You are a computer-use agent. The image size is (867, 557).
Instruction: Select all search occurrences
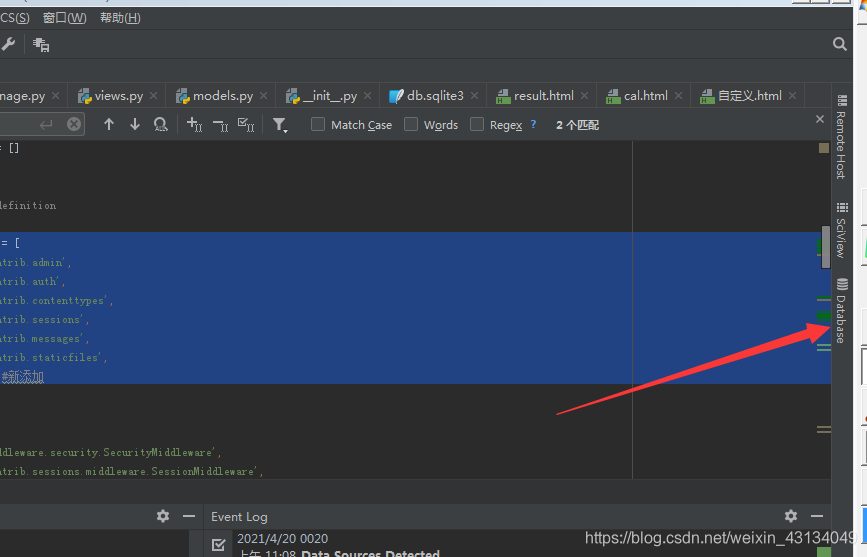click(246, 124)
